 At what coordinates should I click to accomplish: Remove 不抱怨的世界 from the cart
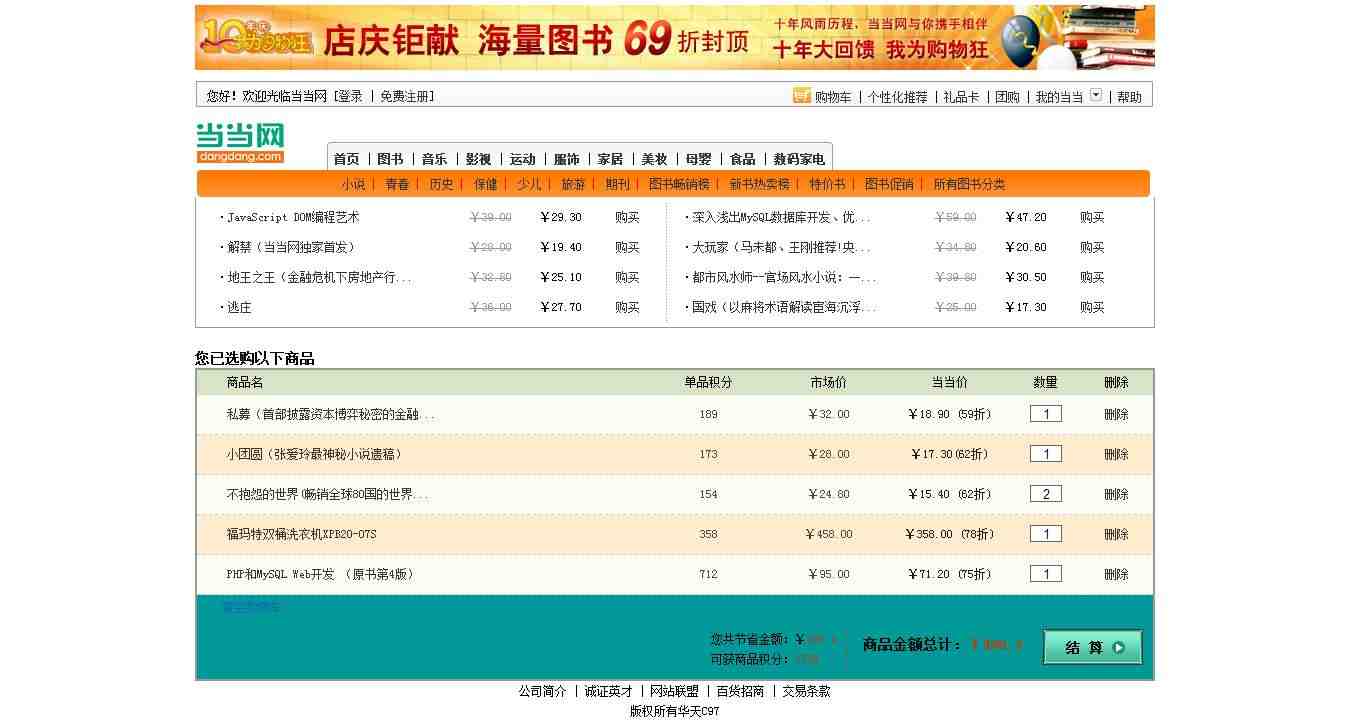pyautogui.click(x=1116, y=494)
